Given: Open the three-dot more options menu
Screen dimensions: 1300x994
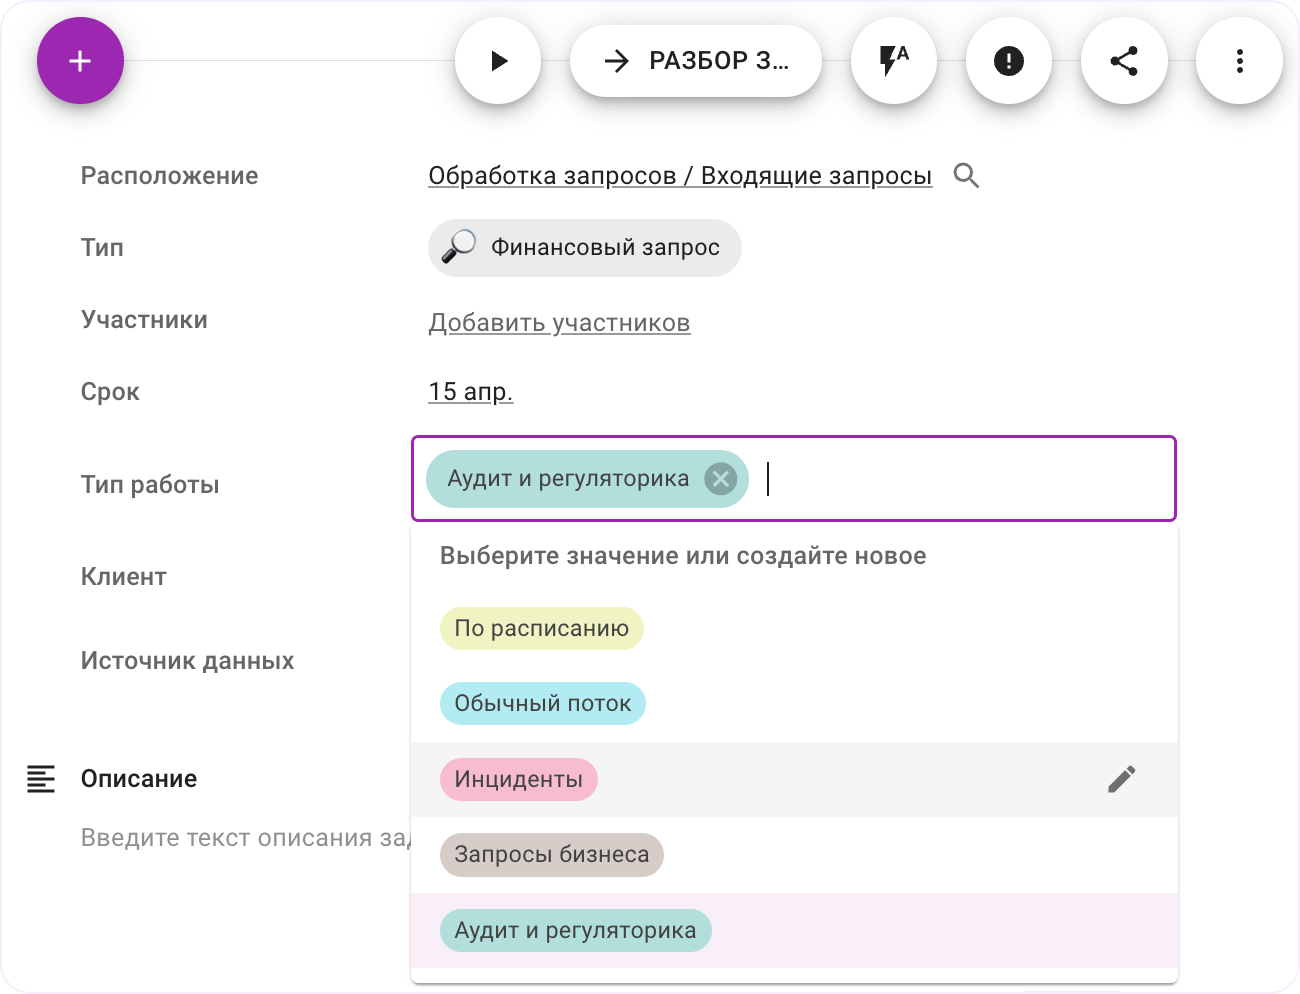Looking at the screenshot, I should click(x=1239, y=61).
